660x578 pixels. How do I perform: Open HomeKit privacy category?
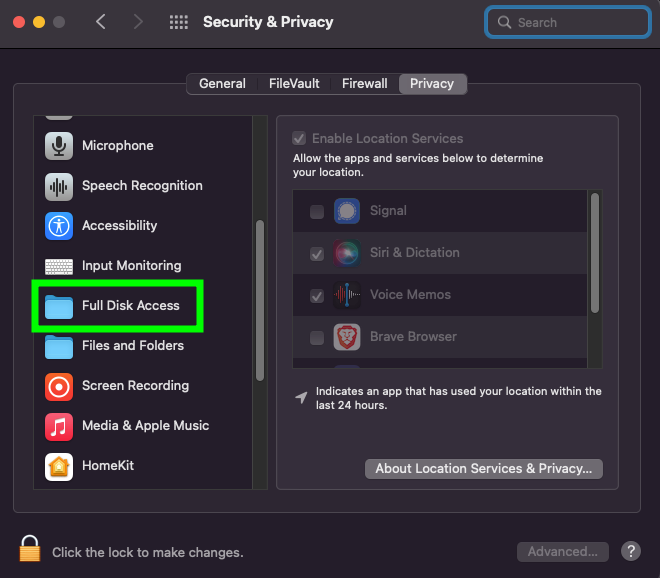coord(107,466)
